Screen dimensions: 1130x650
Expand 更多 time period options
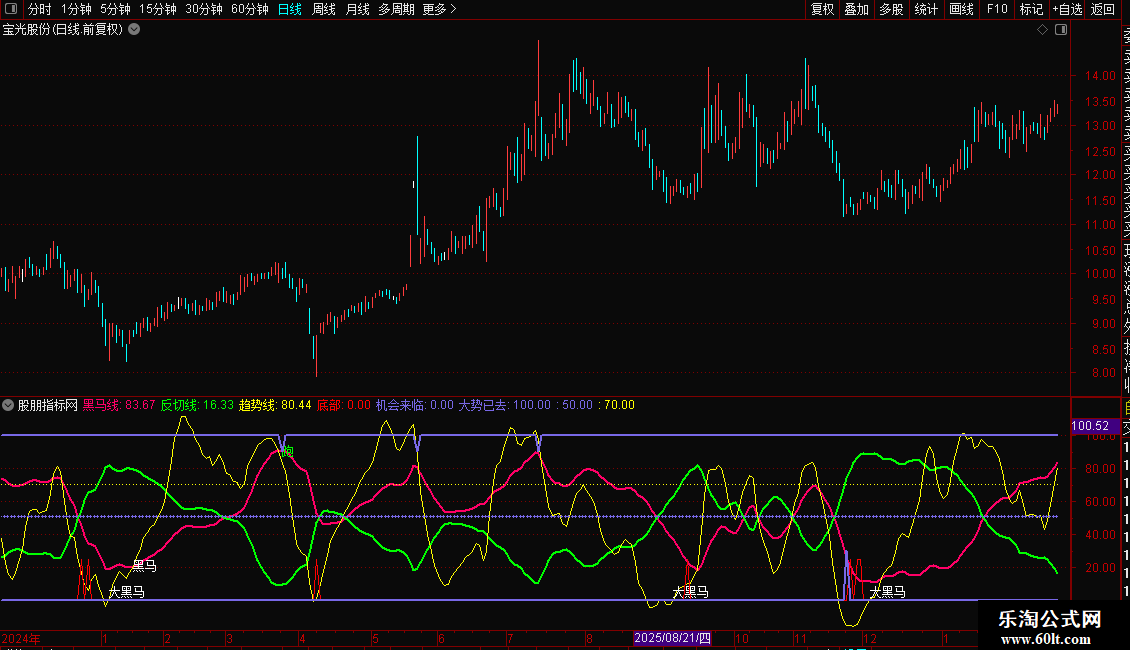pyautogui.click(x=439, y=10)
